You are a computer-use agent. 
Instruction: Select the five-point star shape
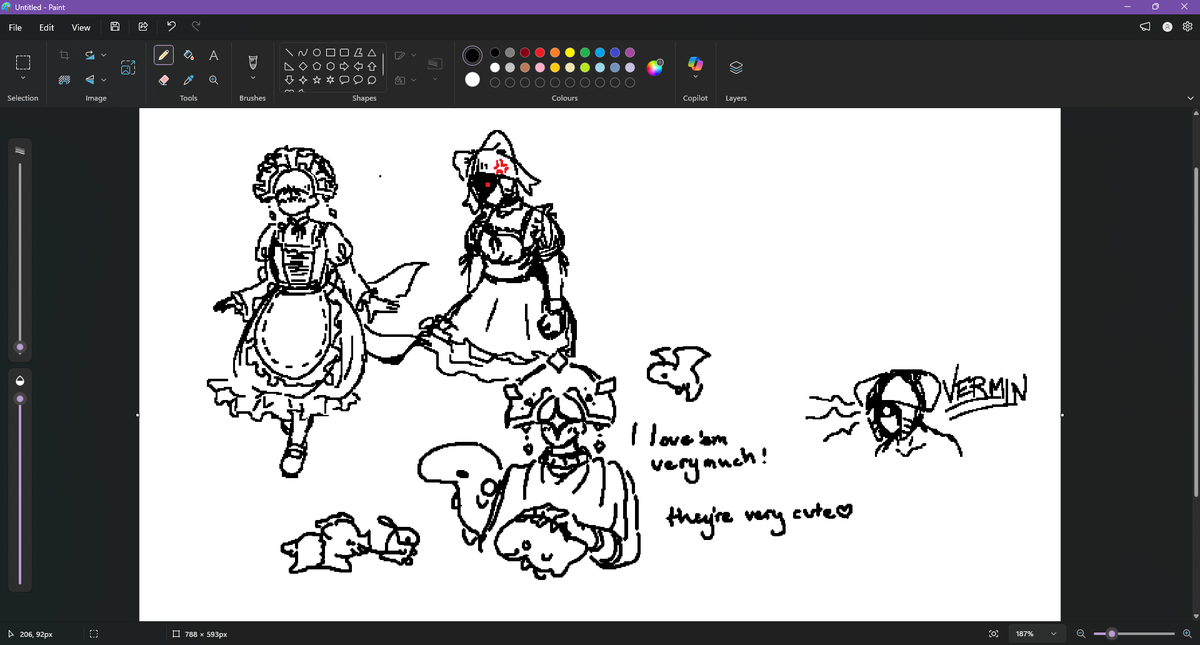[317, 80]
